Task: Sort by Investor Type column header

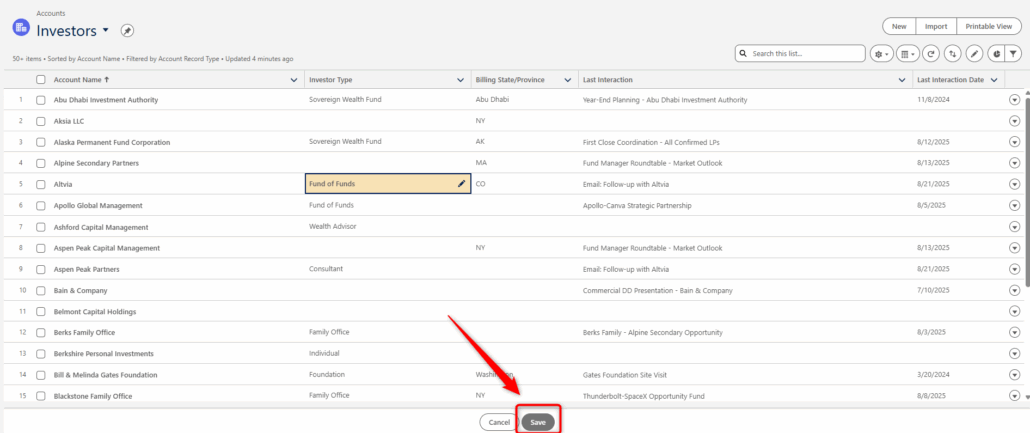Action: tap(330, 80)
